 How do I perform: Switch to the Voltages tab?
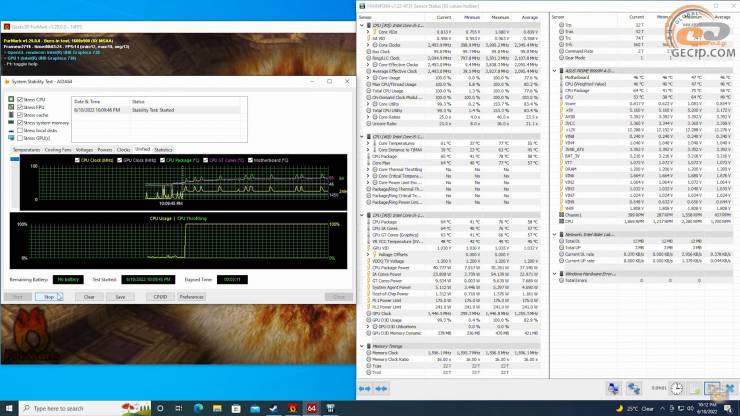[84, 150]
